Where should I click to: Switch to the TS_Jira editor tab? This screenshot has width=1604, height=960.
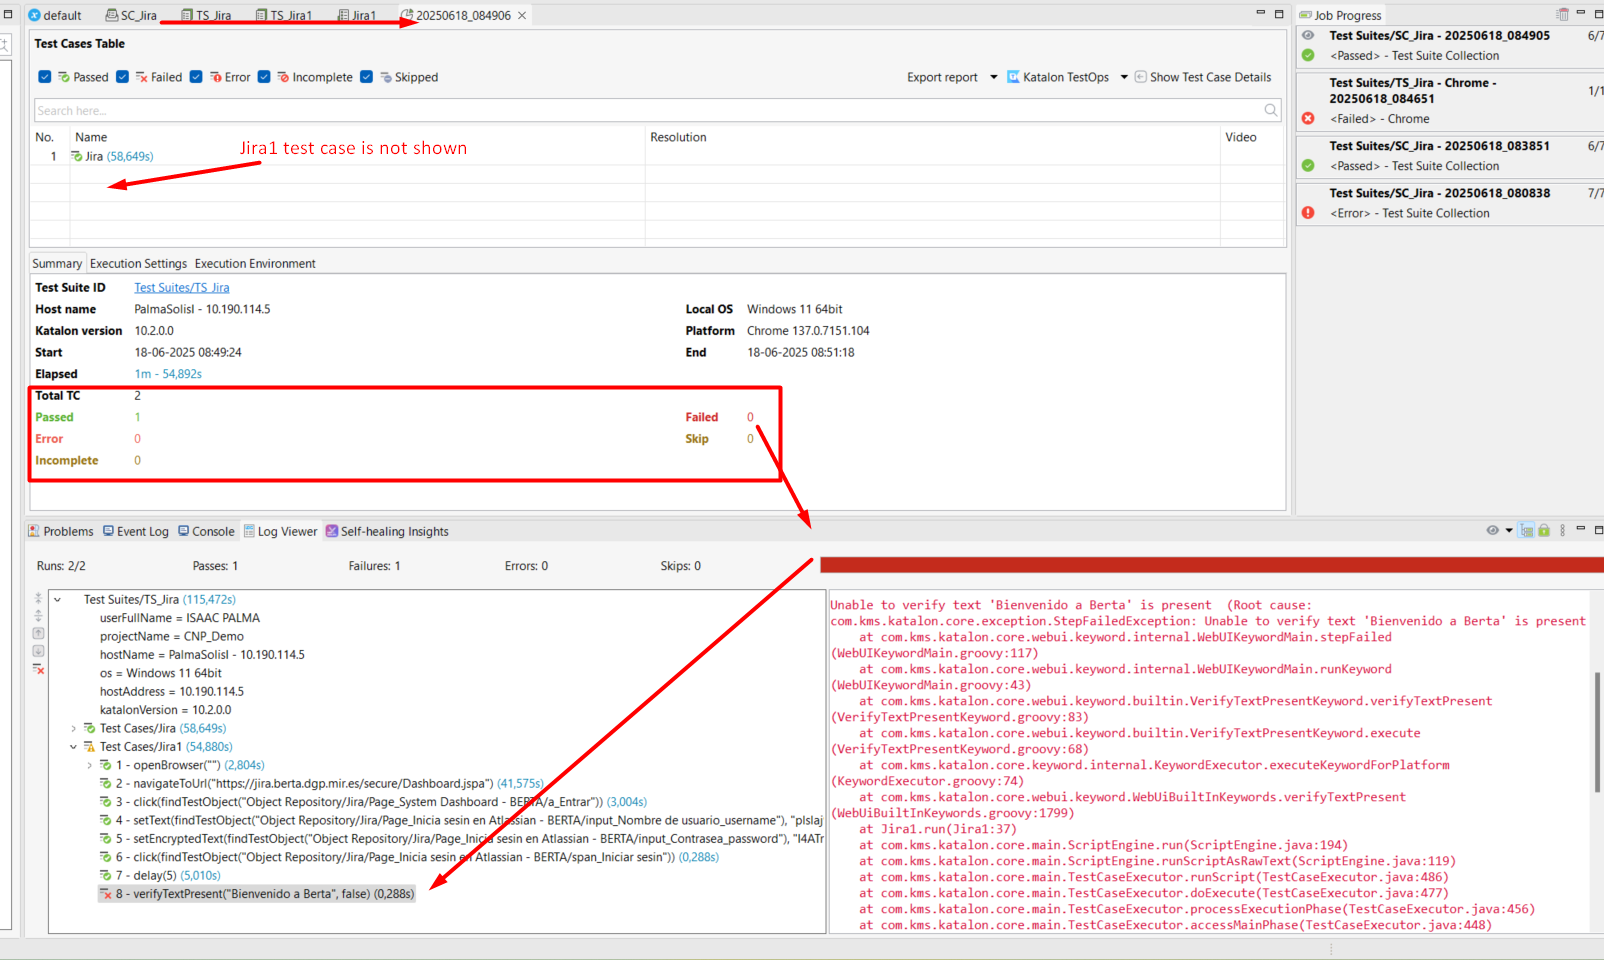click(206, 15)
